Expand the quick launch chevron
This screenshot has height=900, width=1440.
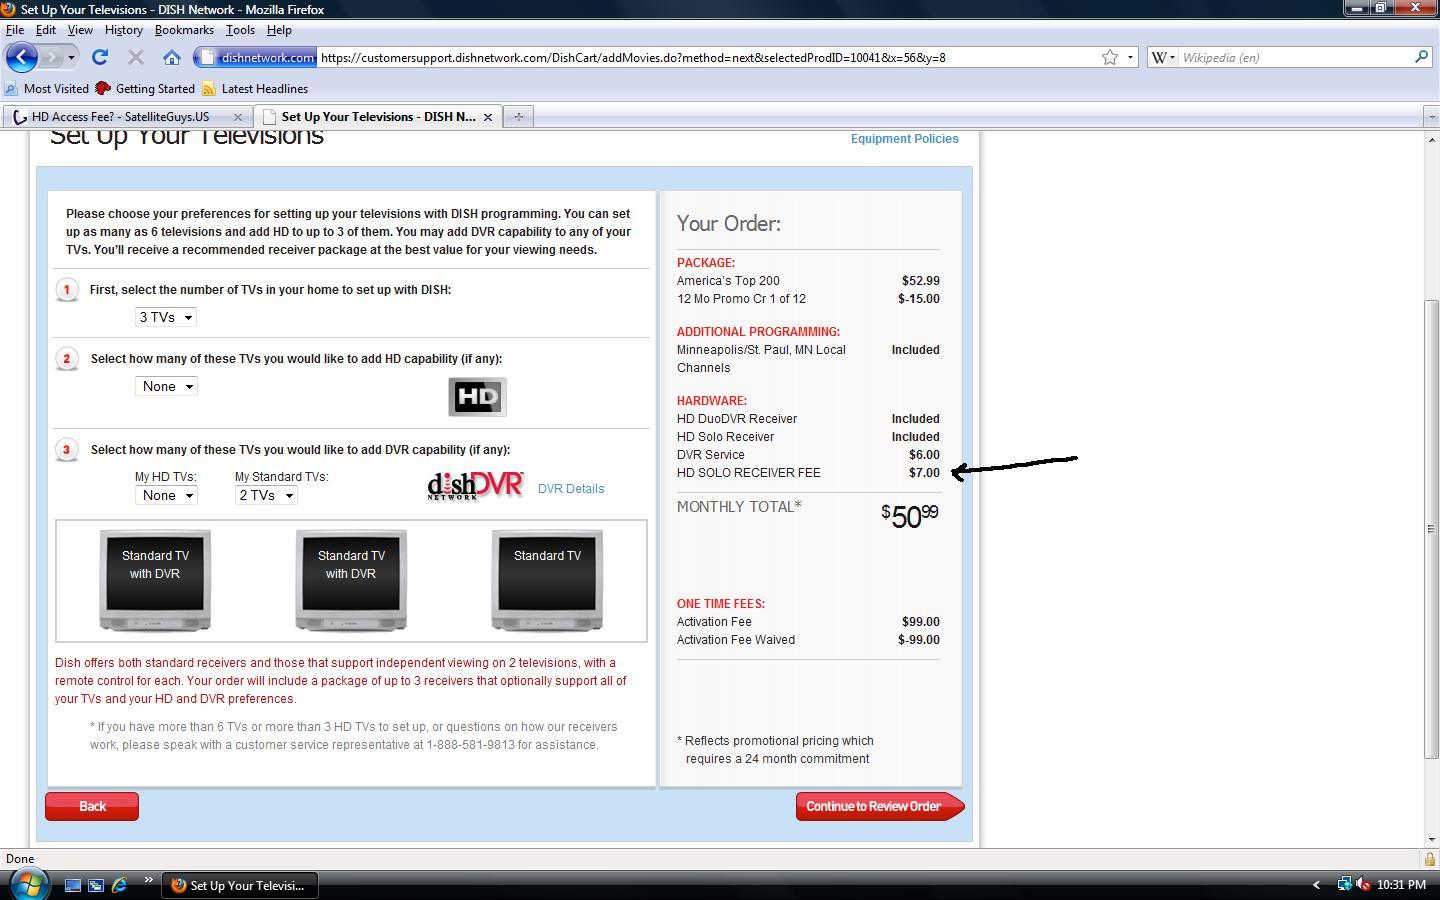click(x=148, y=881)
